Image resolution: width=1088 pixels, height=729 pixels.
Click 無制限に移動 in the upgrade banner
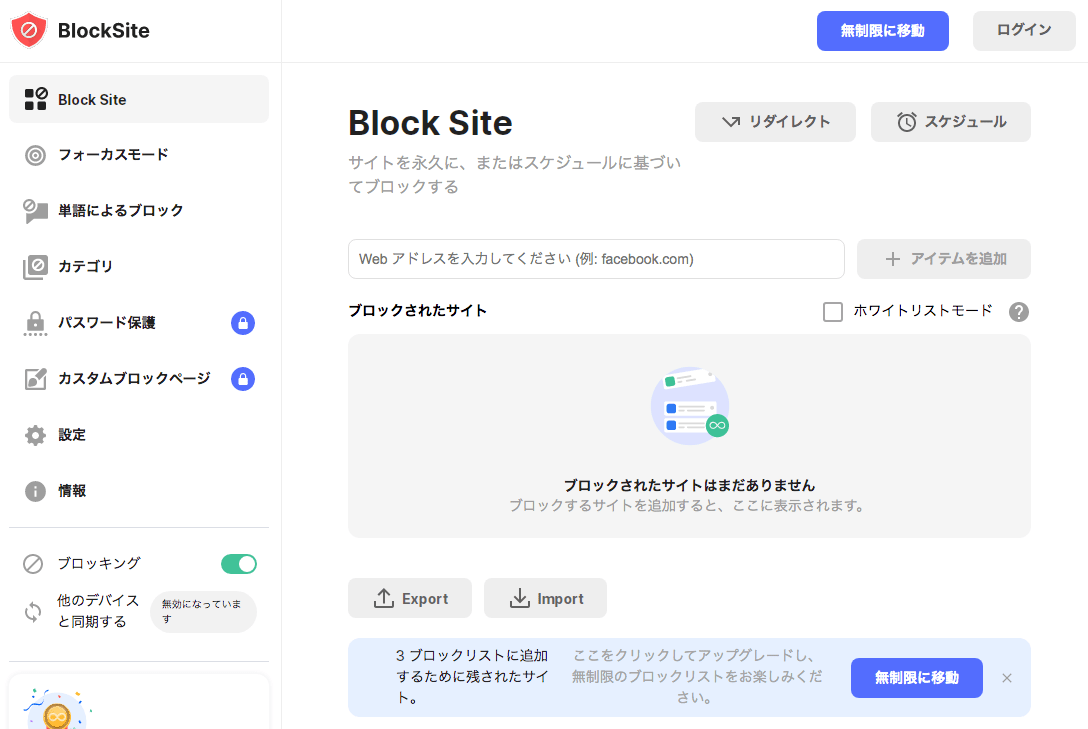917,678
